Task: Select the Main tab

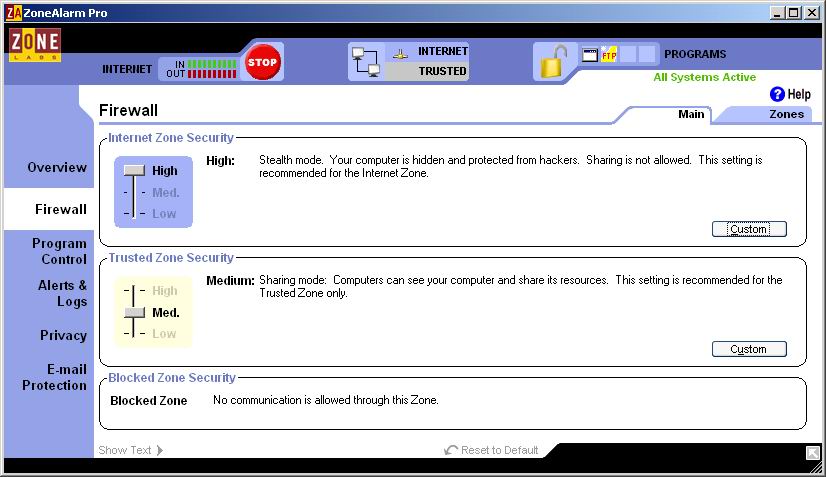Action: [x=691, y=114]
